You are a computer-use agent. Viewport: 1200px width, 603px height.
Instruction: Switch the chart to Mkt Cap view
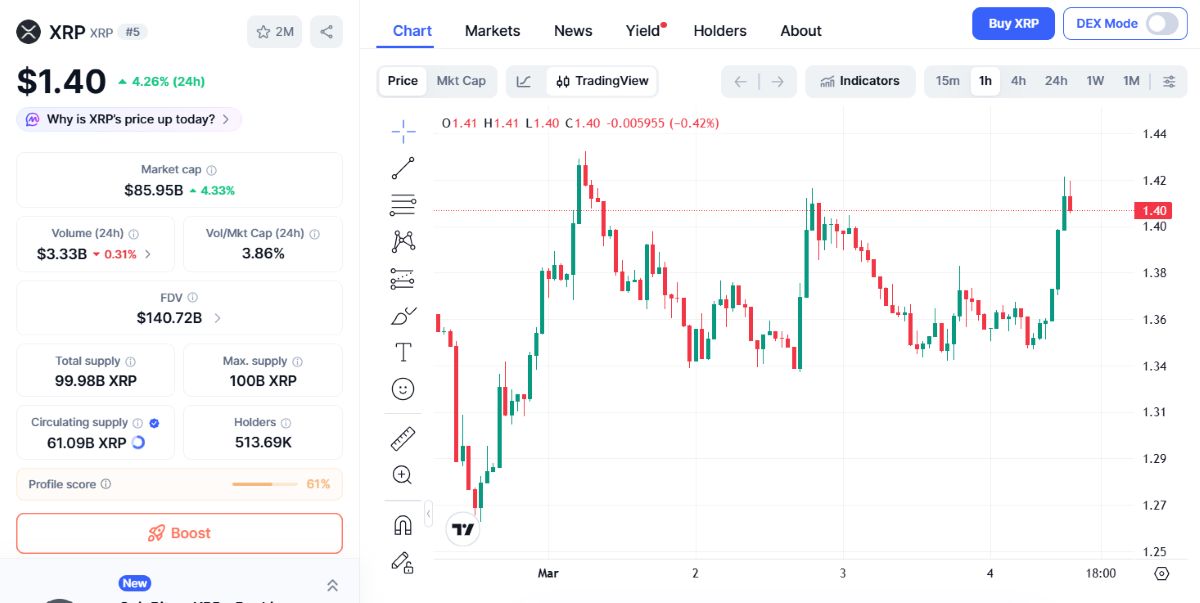point(461,81)
